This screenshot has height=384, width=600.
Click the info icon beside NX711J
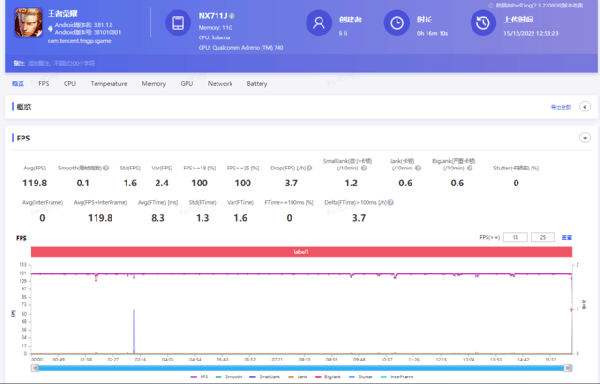[x=232, y=16]
